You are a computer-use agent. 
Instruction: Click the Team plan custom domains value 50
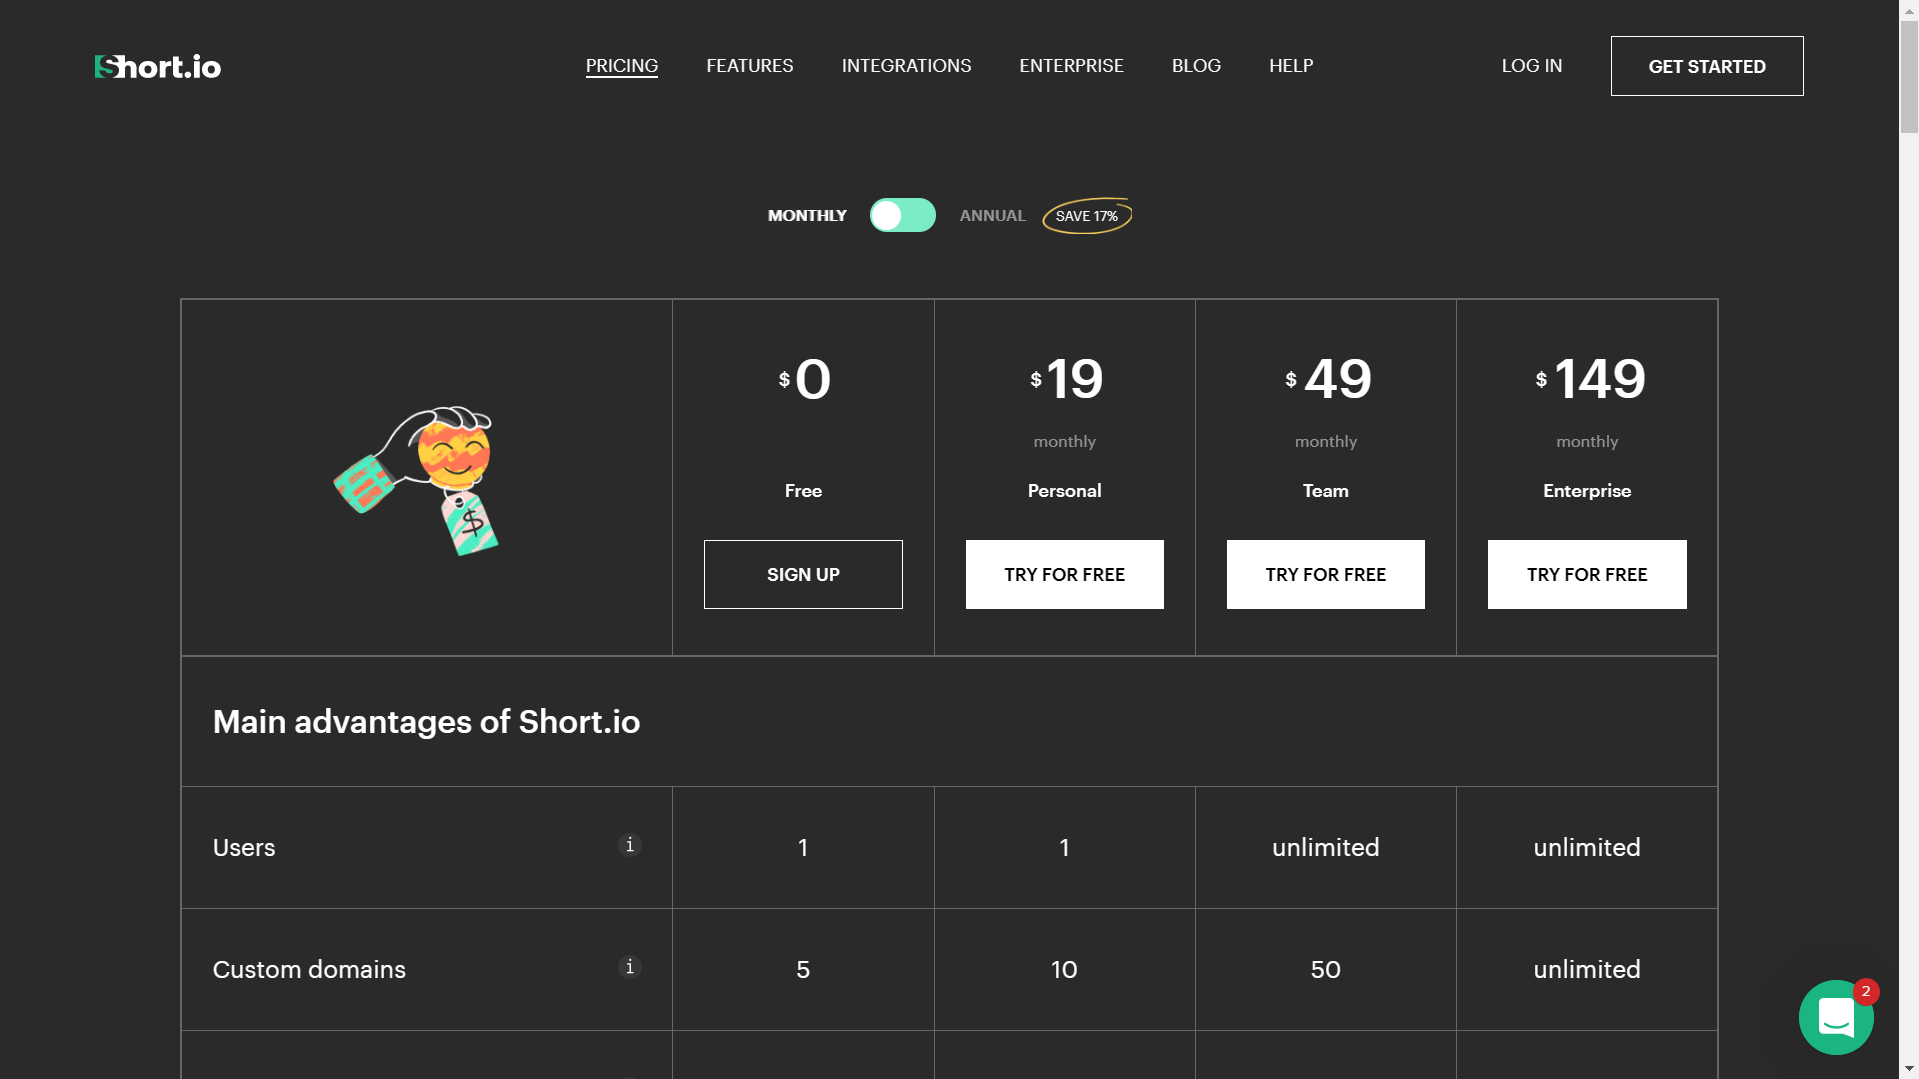pyautogui.click(x=1326, y=970)
